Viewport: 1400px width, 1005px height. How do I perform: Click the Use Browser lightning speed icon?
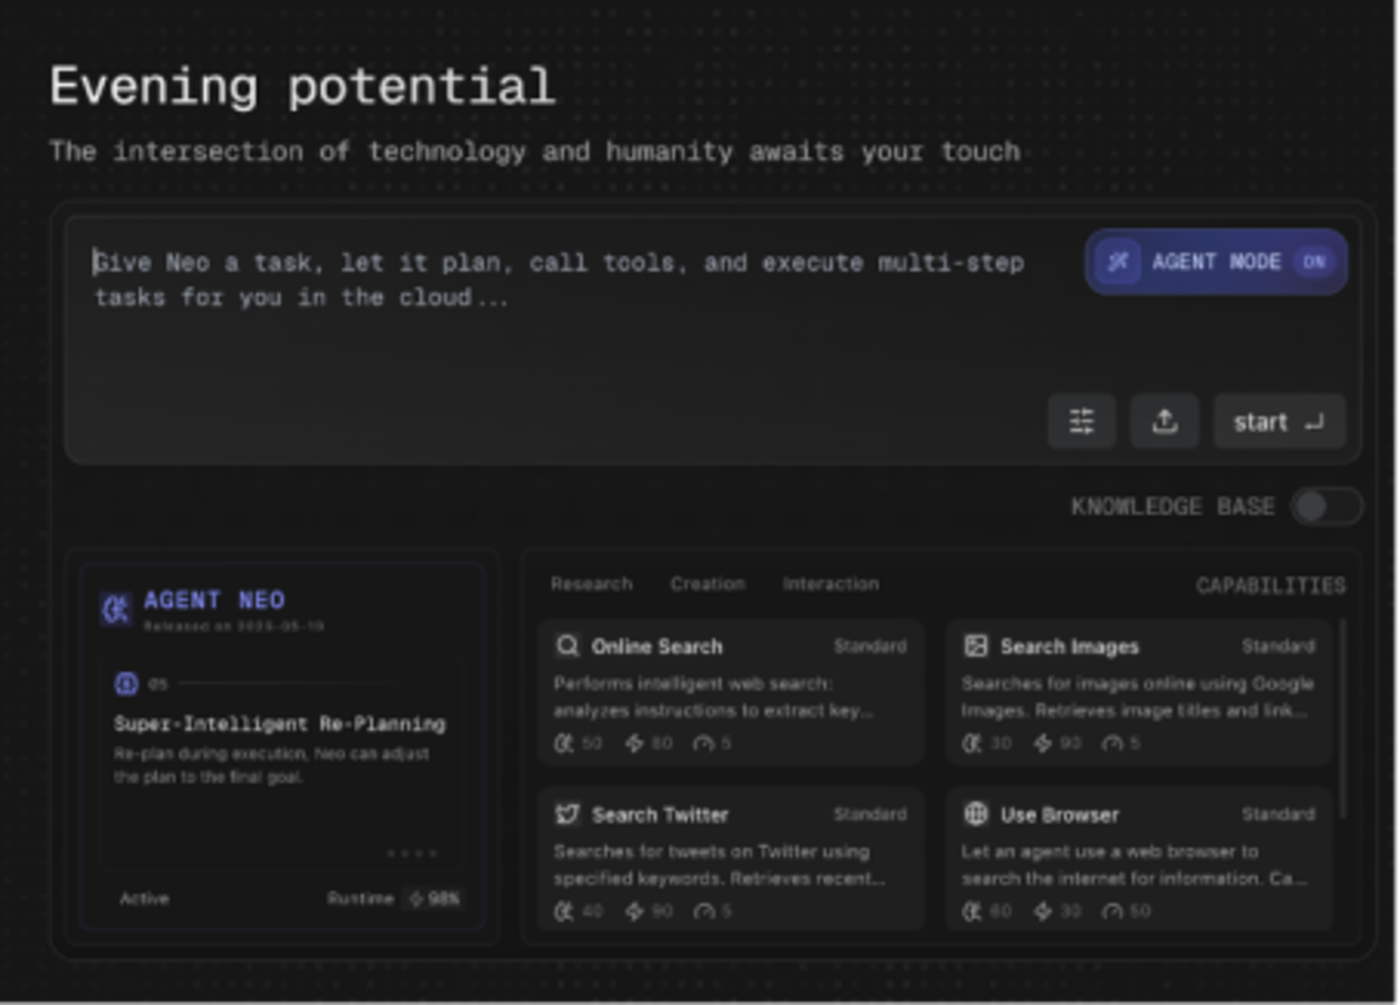pos(1042,911)
